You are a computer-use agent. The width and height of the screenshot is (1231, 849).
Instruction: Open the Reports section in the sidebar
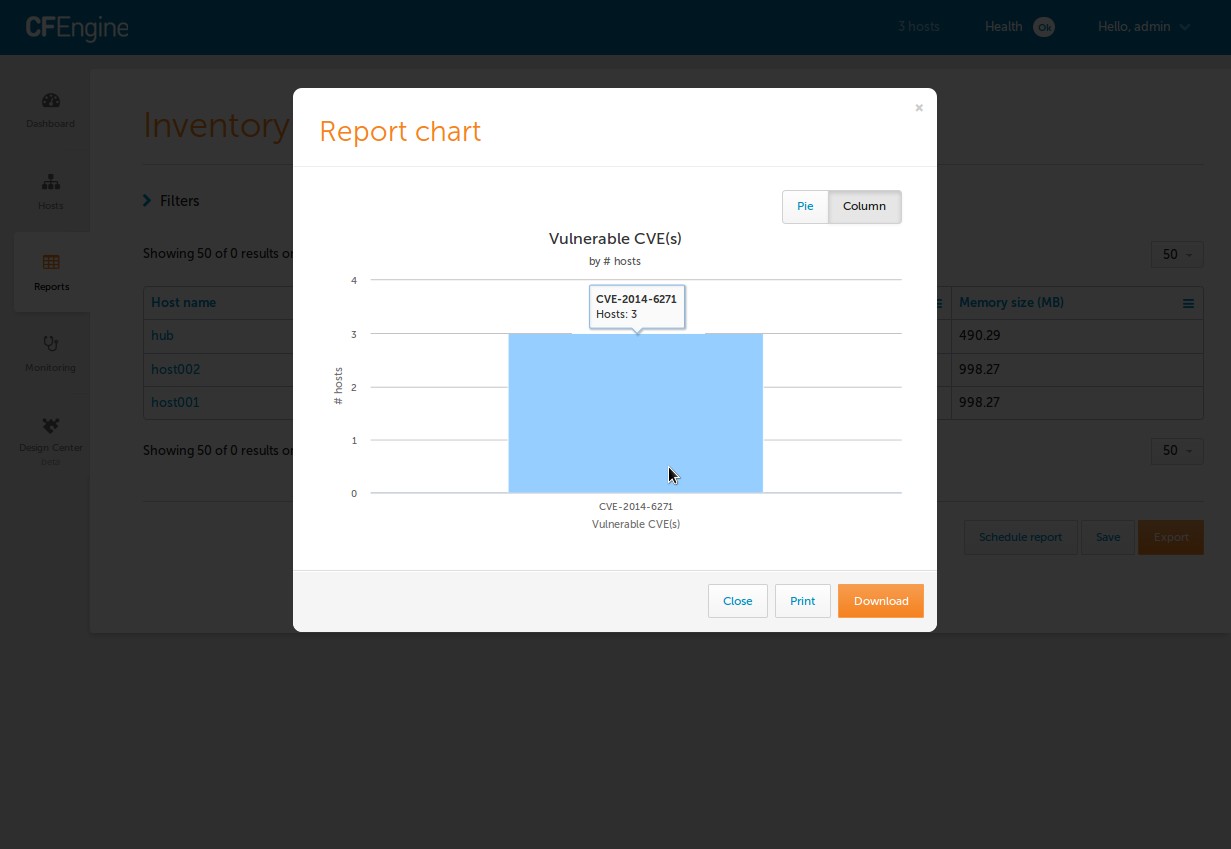[50, 272]
